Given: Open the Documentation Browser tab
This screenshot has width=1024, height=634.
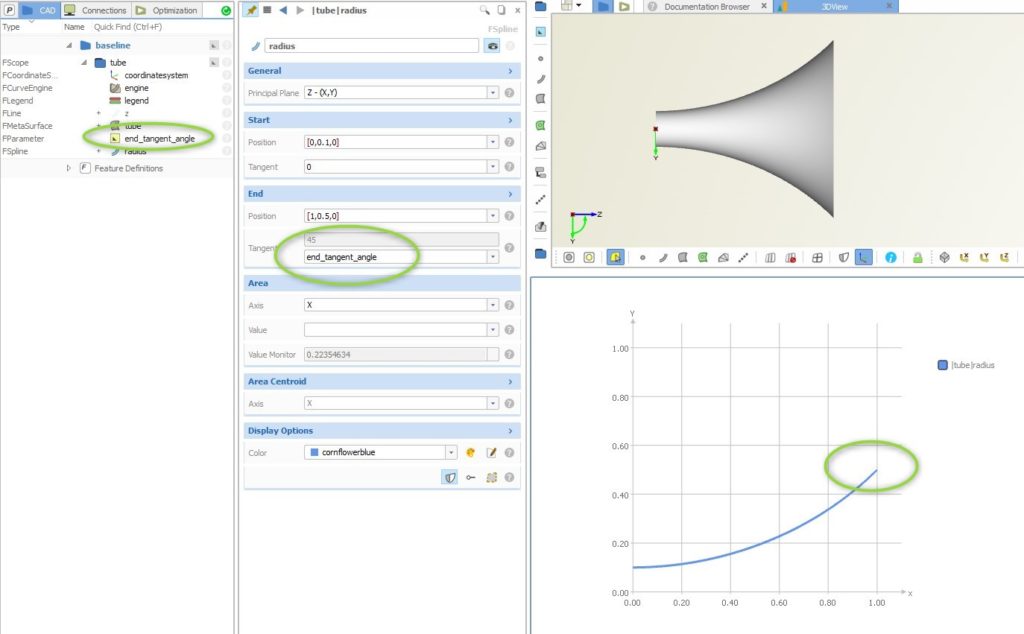Looking at the screenshot, I should point(706,7).
